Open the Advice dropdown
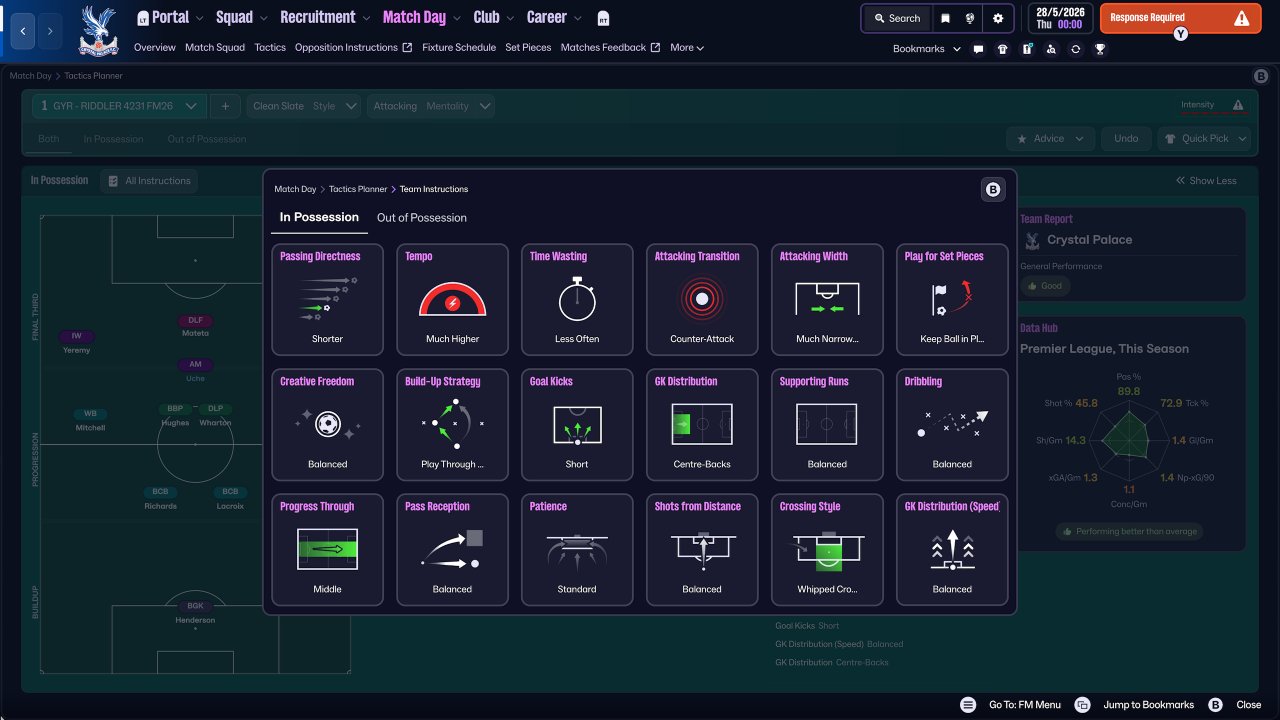The width and height of the screenshot is (1280, 720). (1050, 139)
